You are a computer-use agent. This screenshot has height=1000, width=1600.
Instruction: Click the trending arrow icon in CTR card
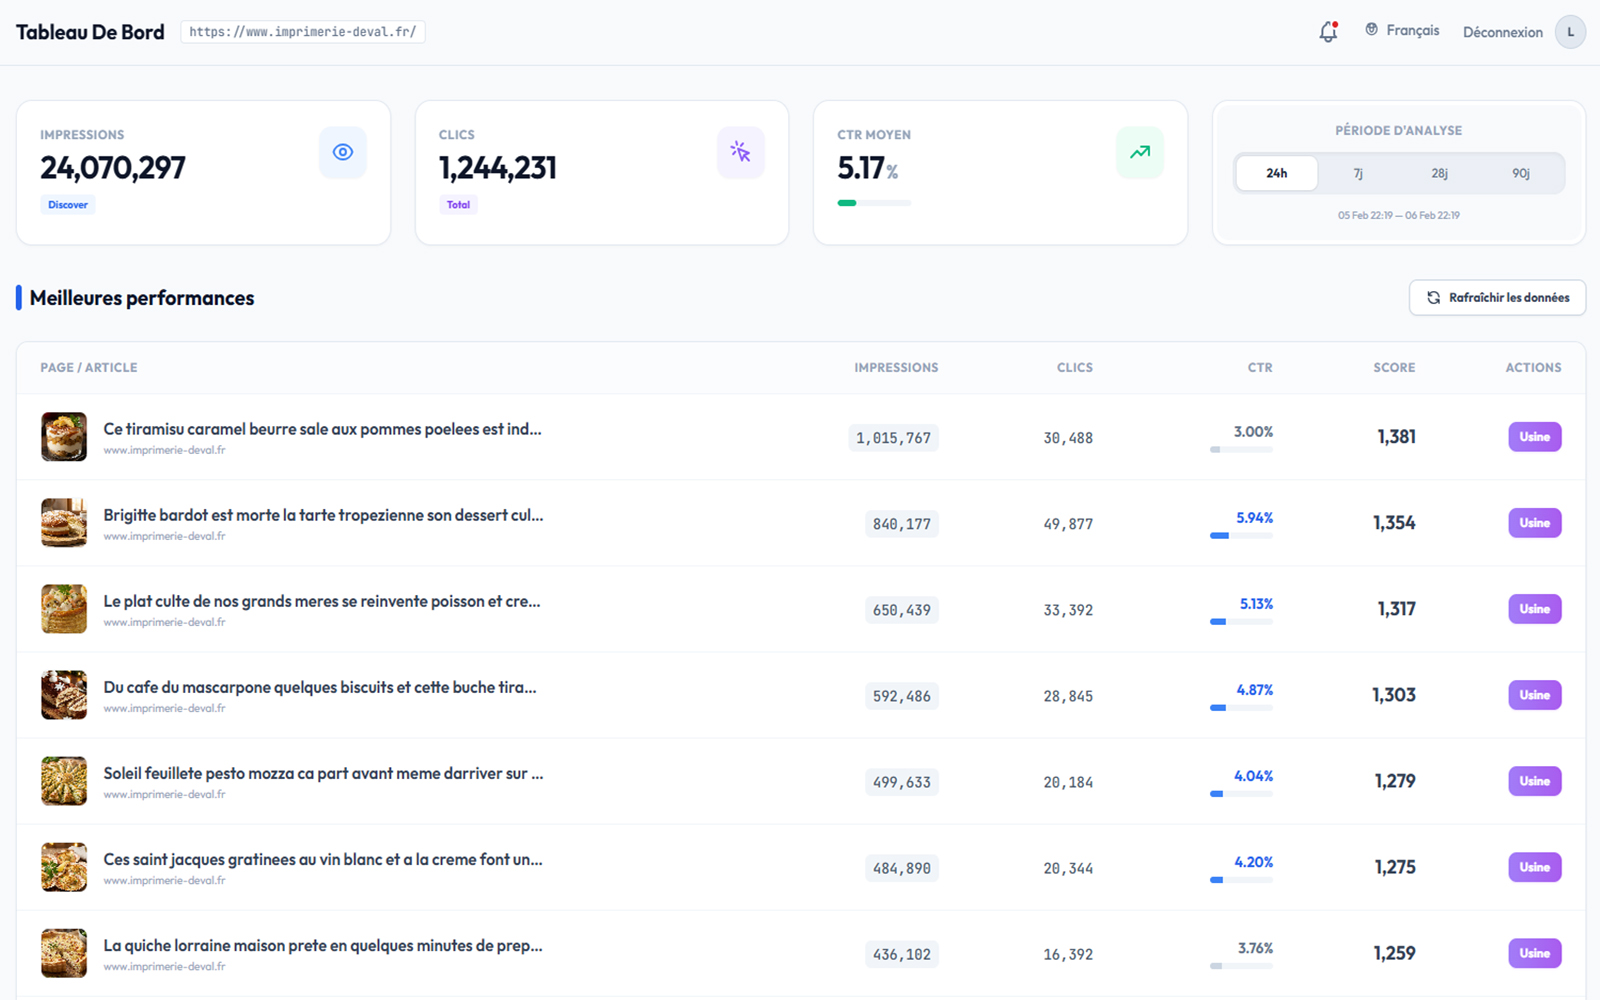(x=1139, y=152)
